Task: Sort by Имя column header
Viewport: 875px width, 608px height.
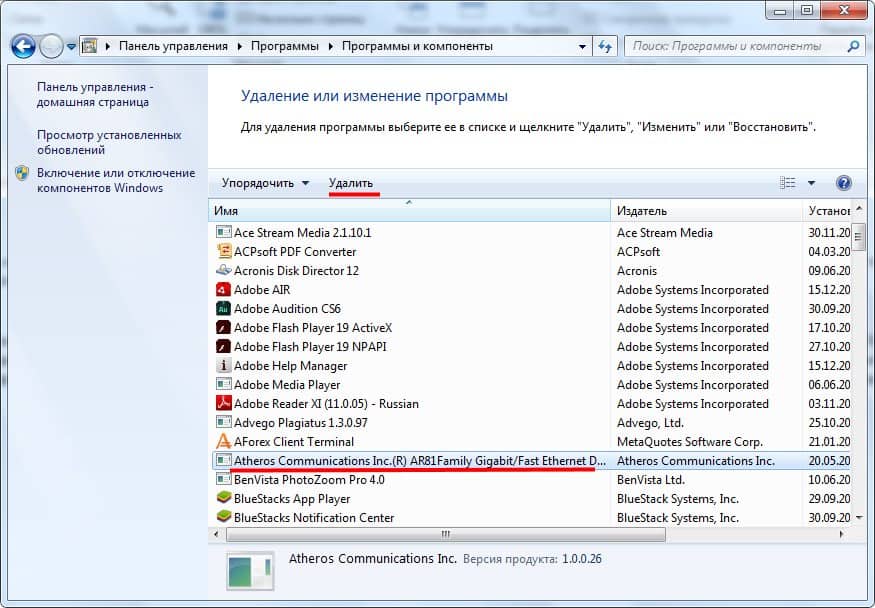Action: 410,211
